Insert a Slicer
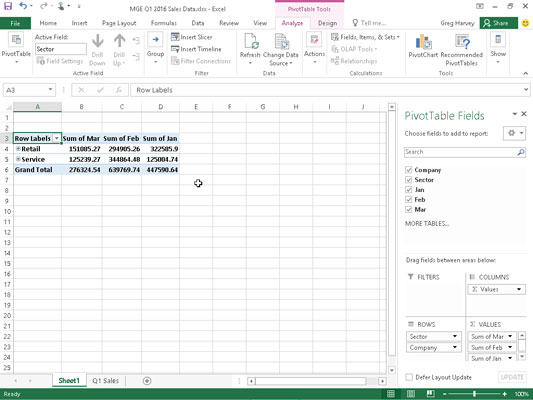533x400 pixels. click(192, 37)
